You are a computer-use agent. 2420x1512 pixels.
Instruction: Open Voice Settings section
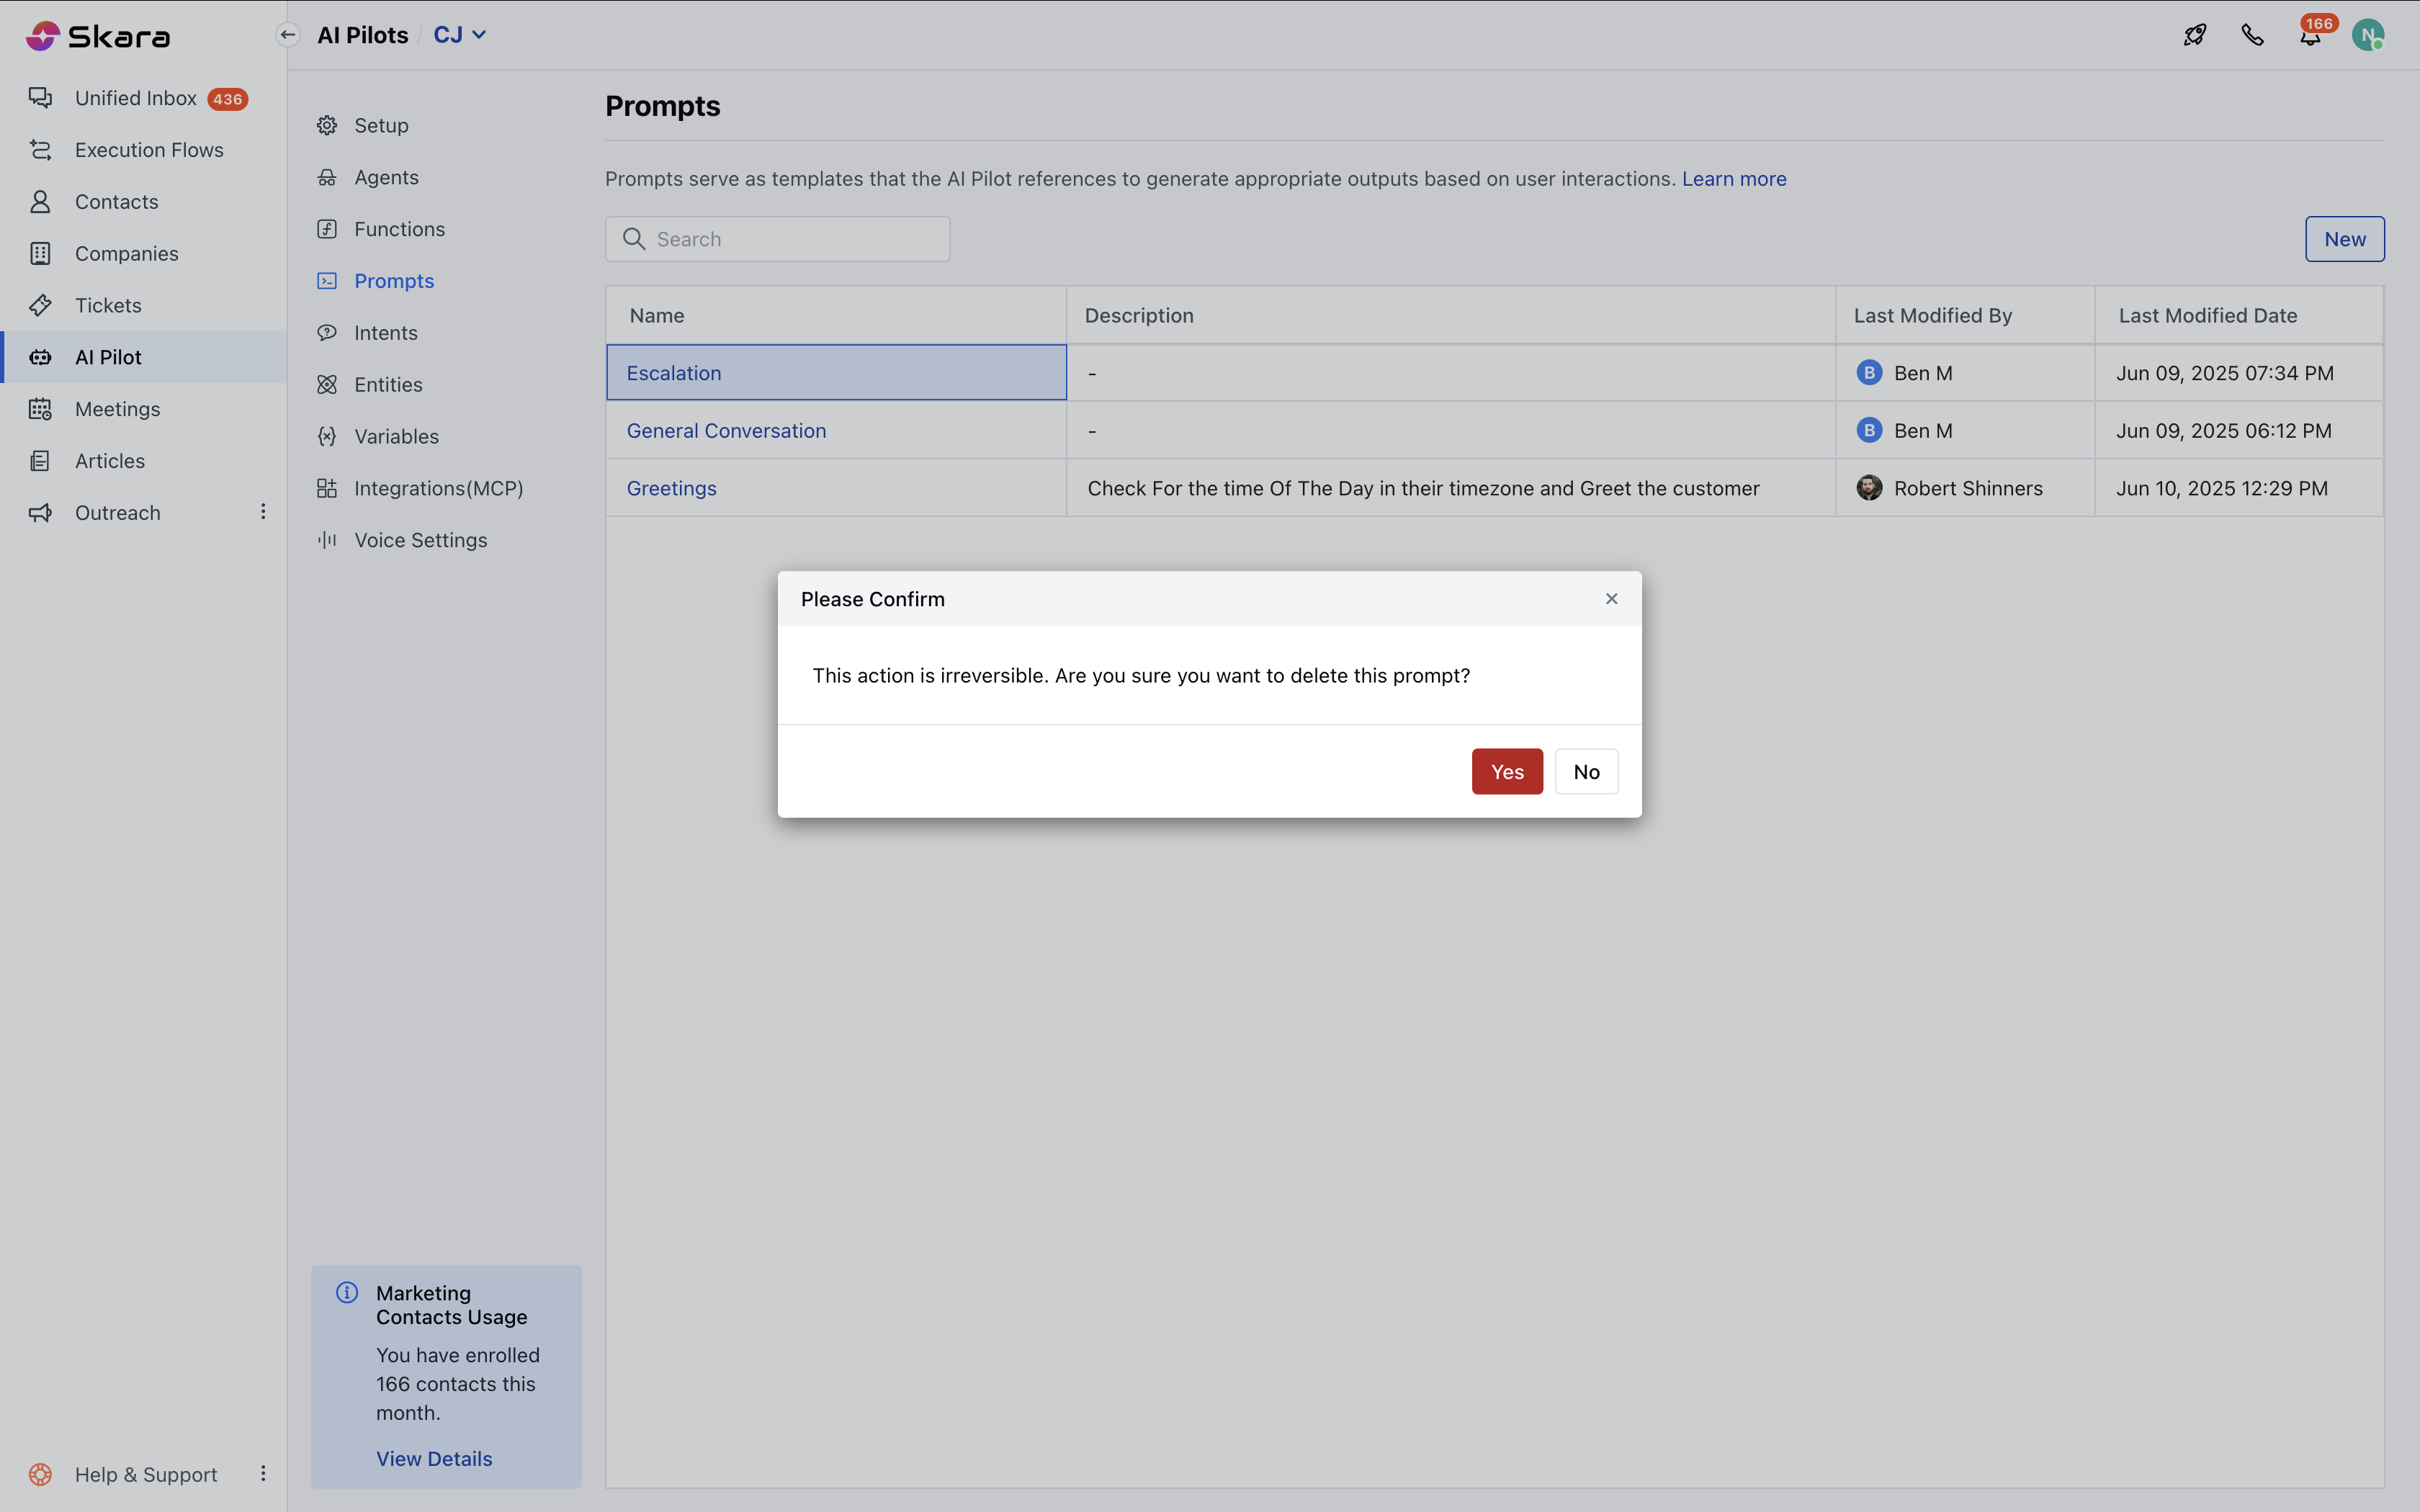click(x=420, y=540)
